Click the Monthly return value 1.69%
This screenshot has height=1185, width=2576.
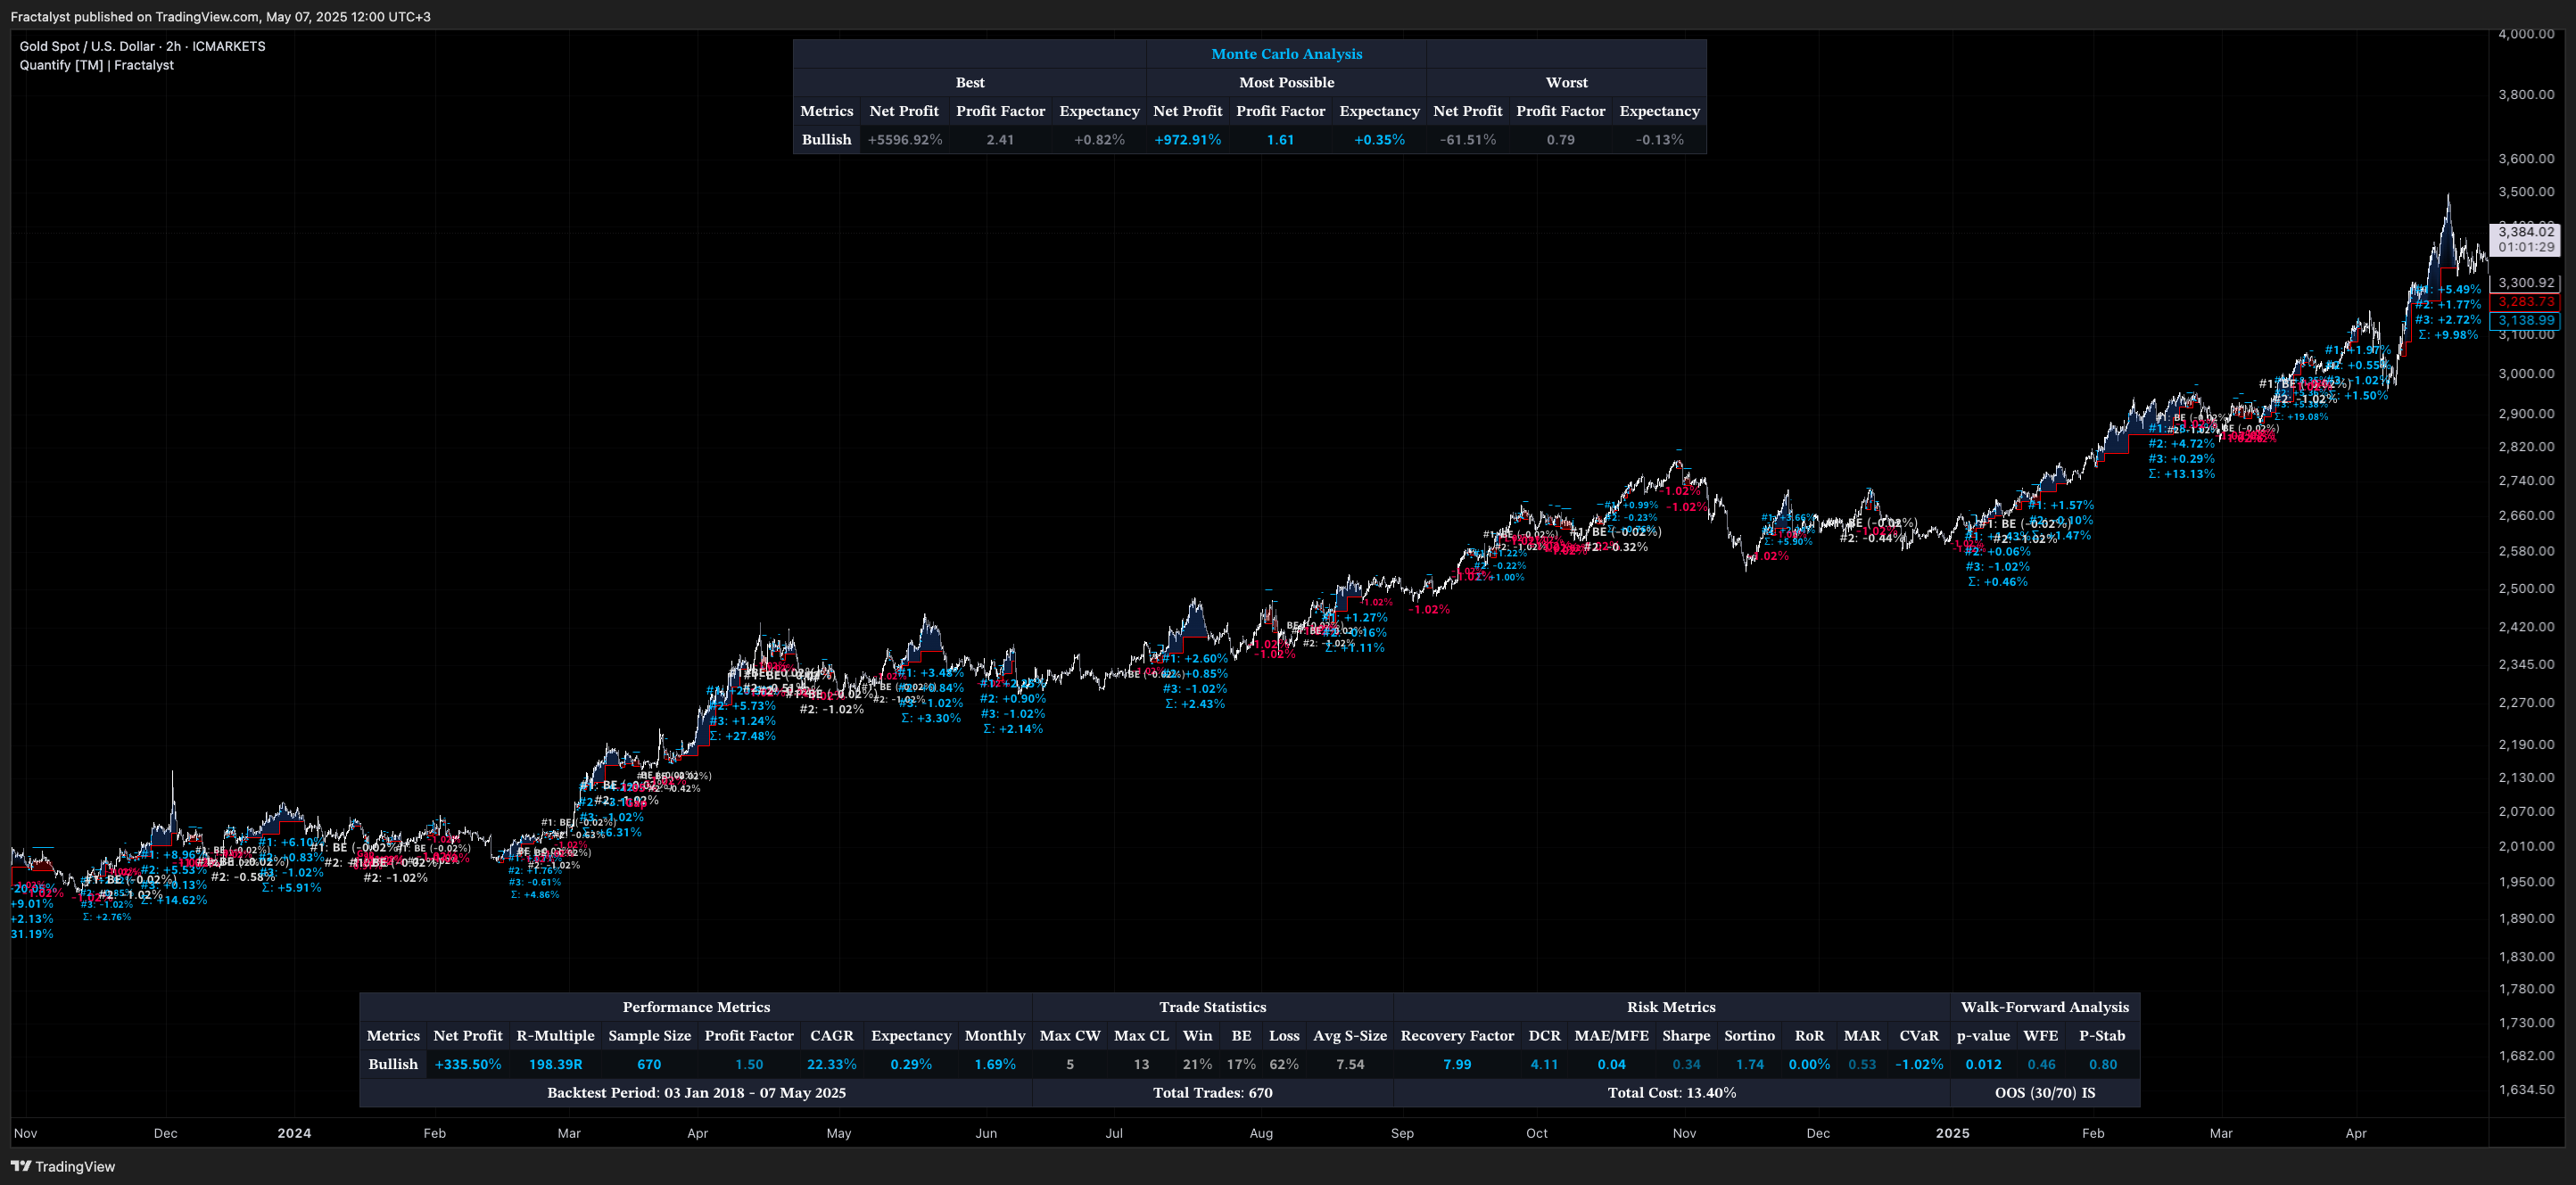pos(995,1064)
